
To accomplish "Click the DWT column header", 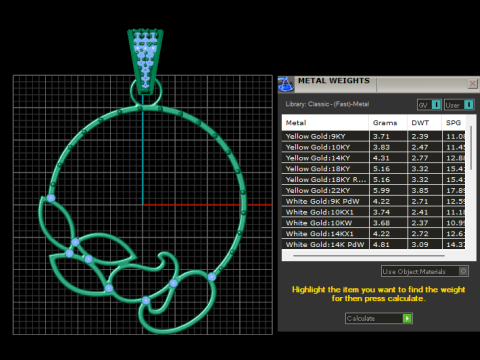I will 424,123.
